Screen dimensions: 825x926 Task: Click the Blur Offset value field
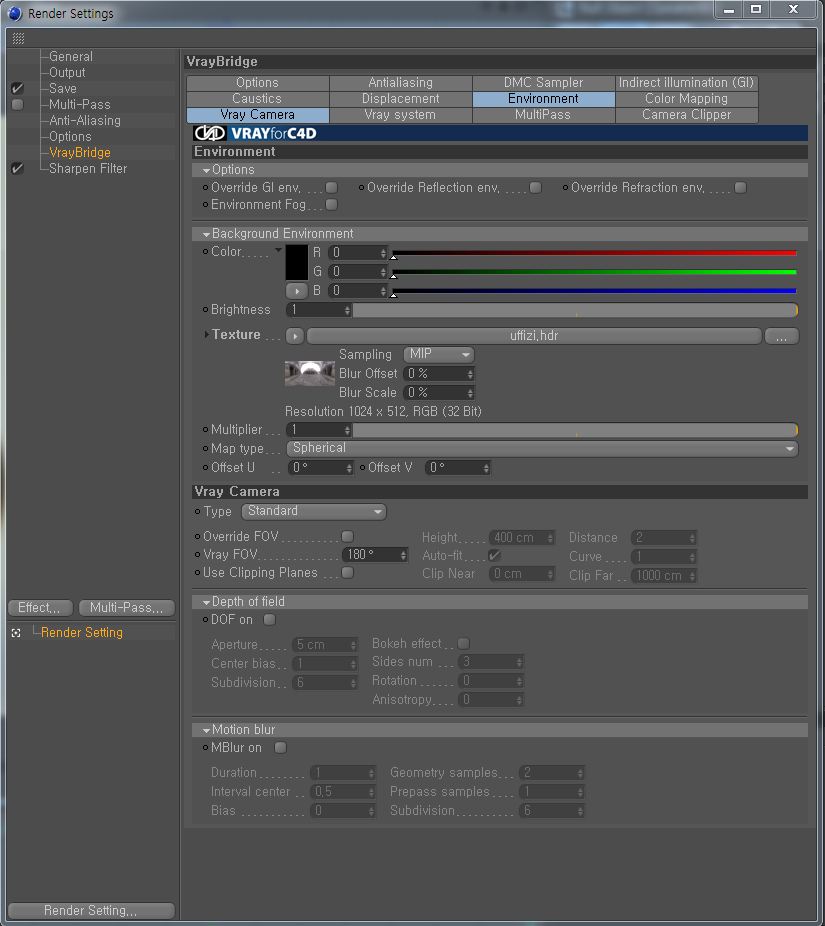[x=439, y=374]
